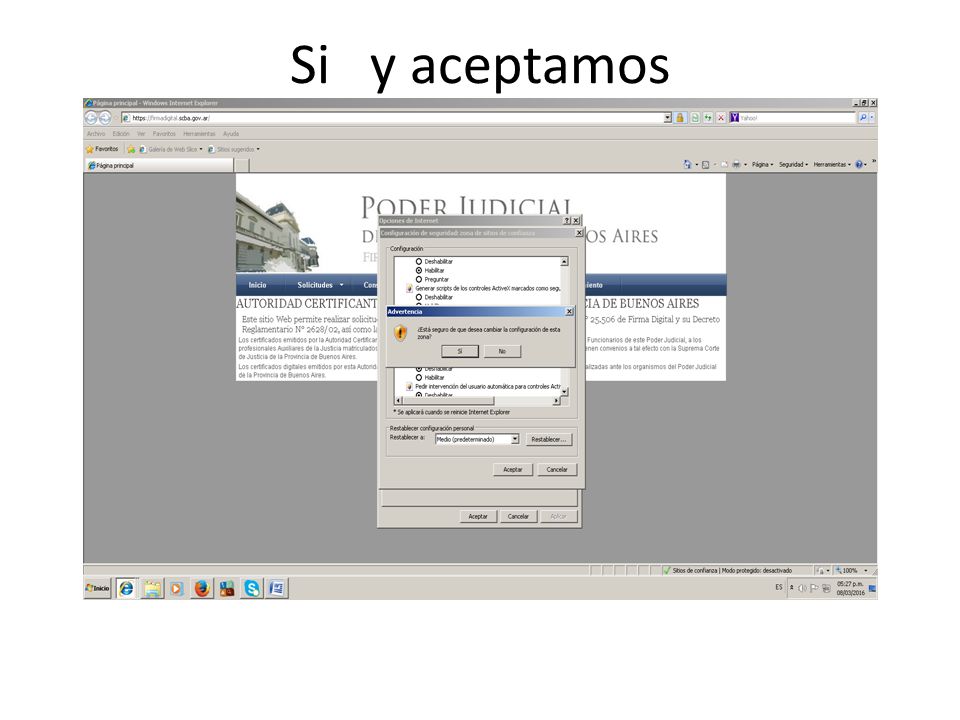Image resolution: width=960 pixels, height=720 pixels.
Task: Click the No button in Advertencia dialog
Action: [x=502, y=351]
